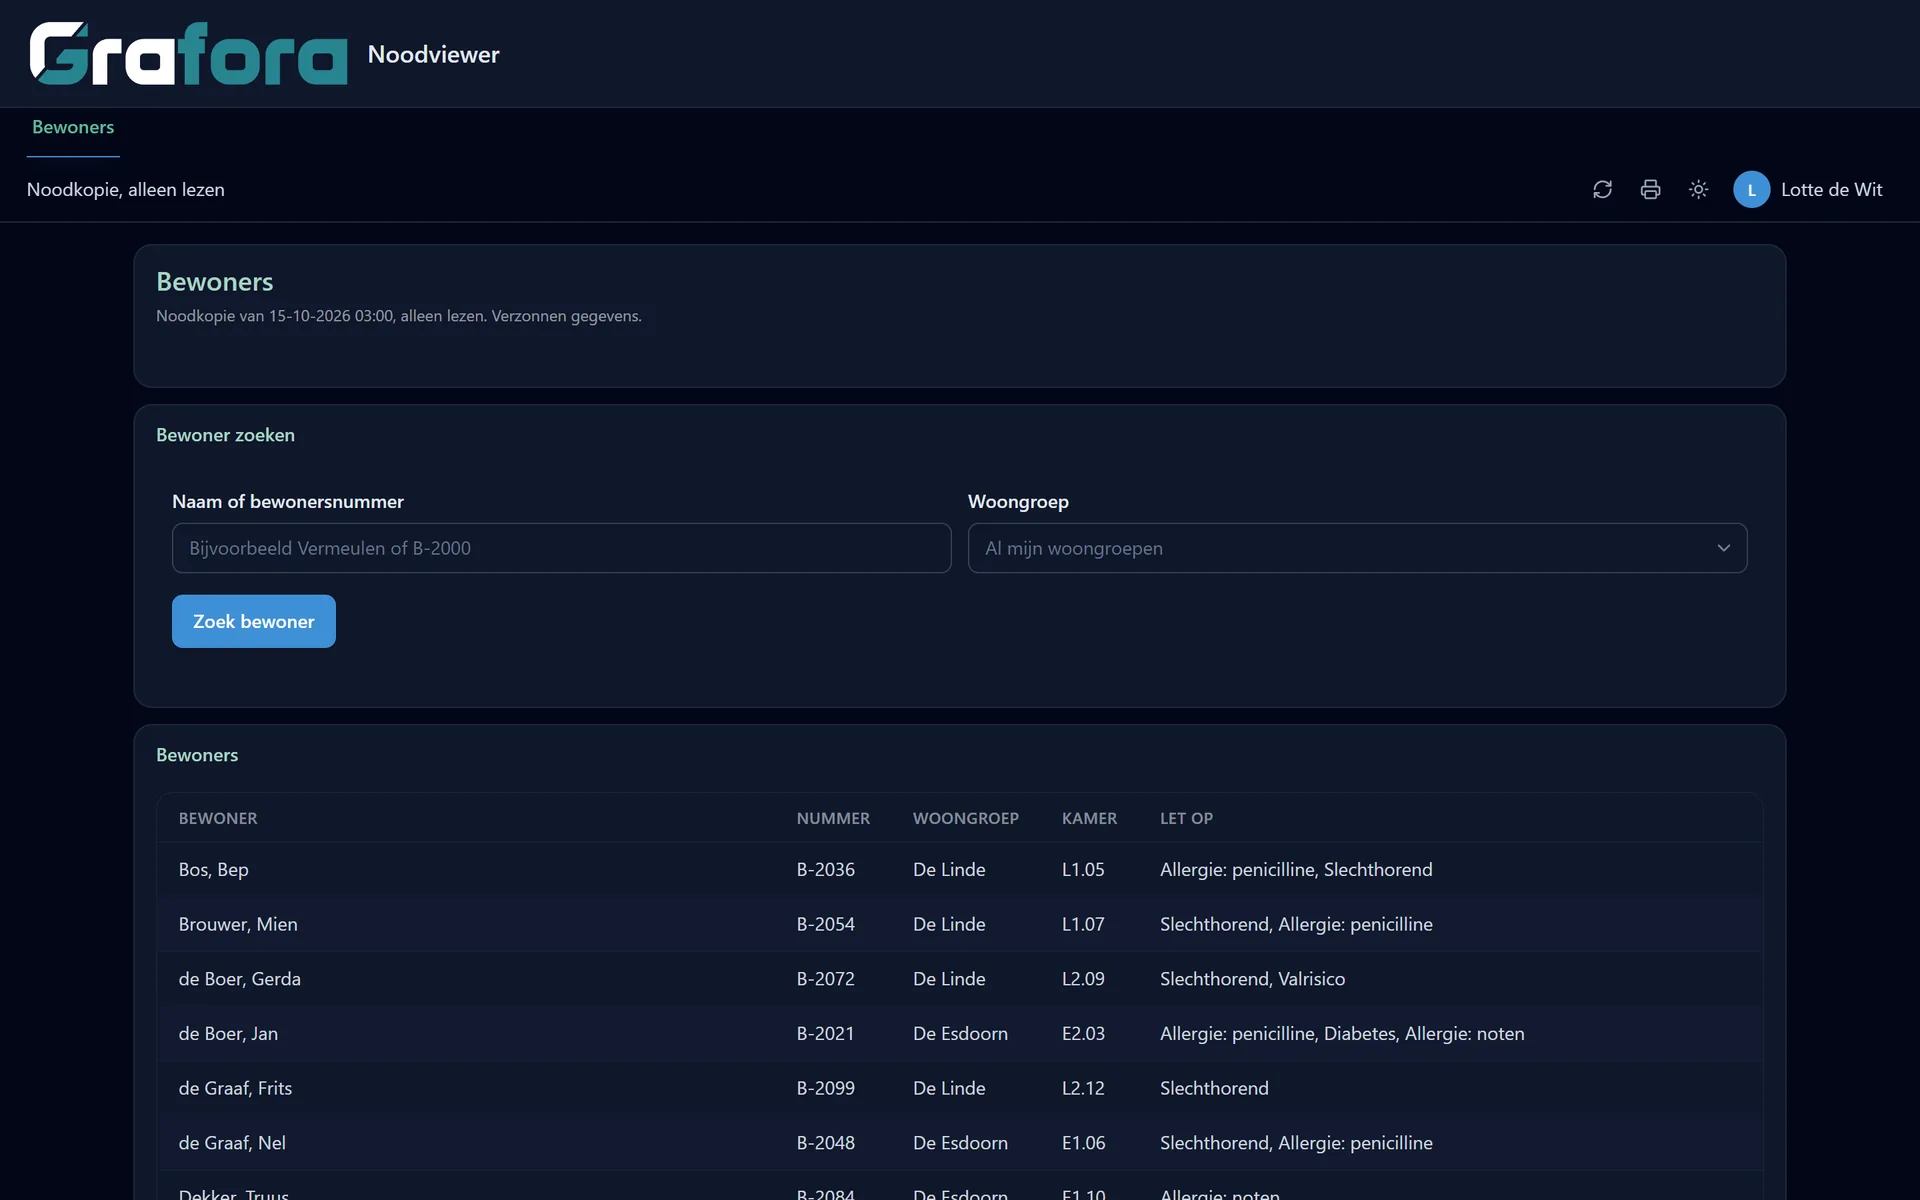Select resident de Boer, Jan
Screen dimensions: 1920x1200
228,1034
